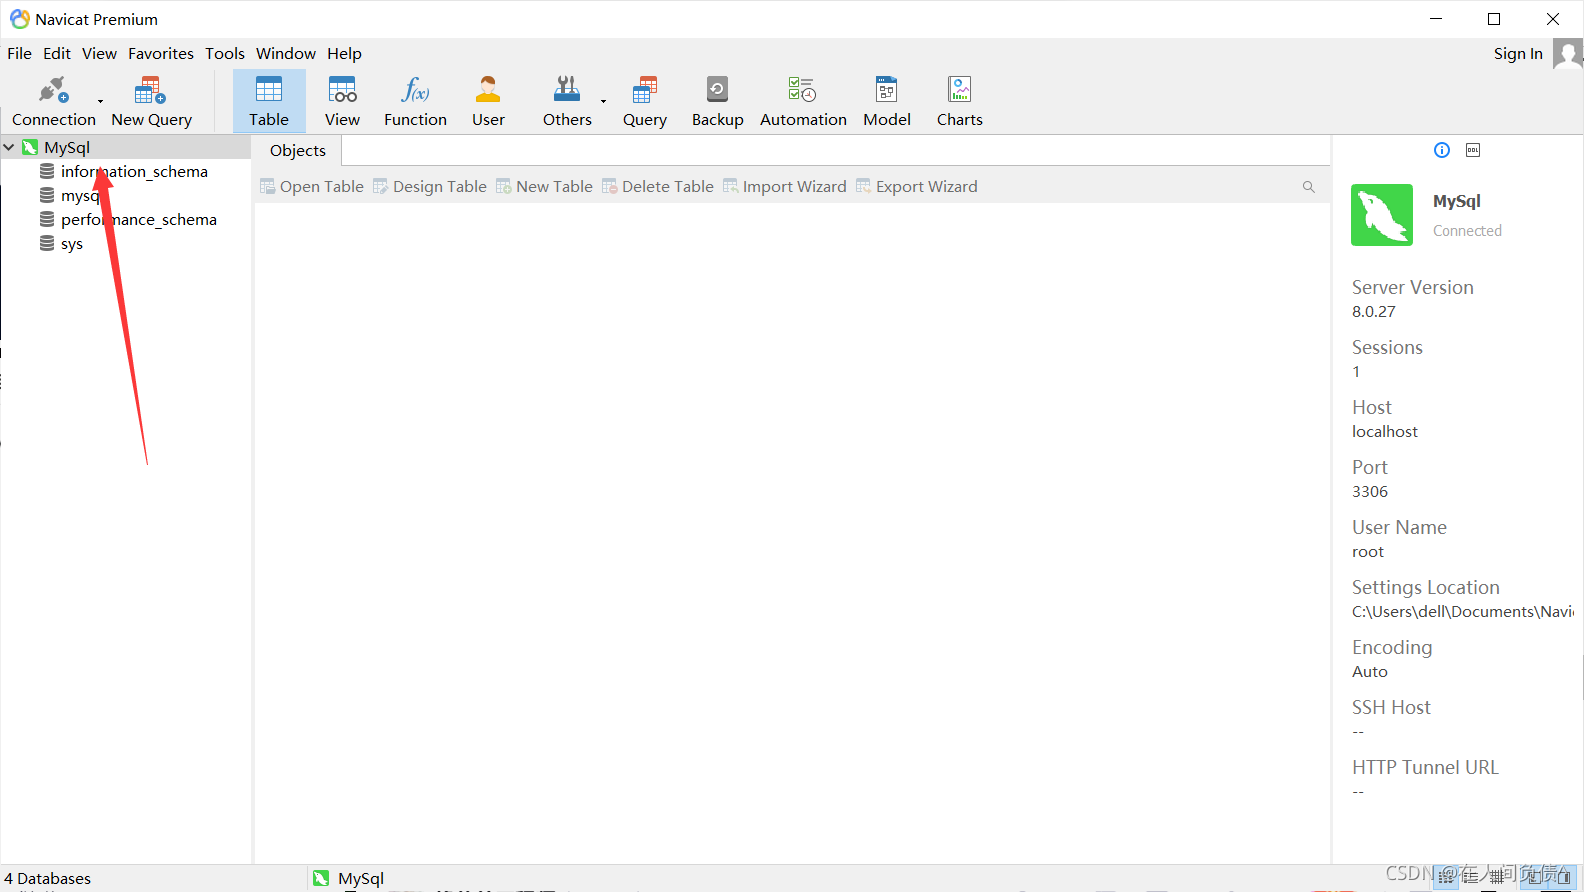Click the Settings Location path text
The width and height of the screenshot is (1584, 892).
(x=1463, y=612)
